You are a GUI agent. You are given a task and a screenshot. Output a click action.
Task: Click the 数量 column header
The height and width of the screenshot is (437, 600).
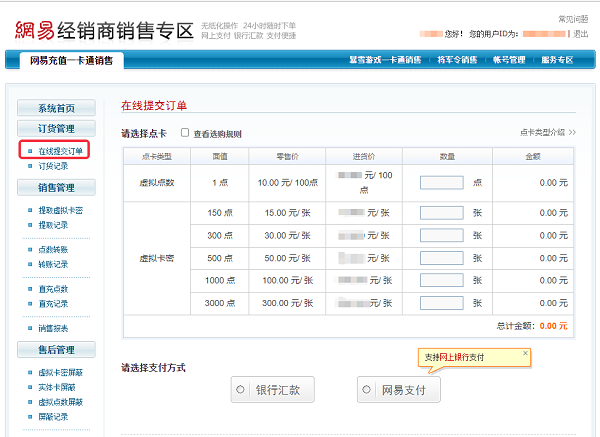point(447,156)
